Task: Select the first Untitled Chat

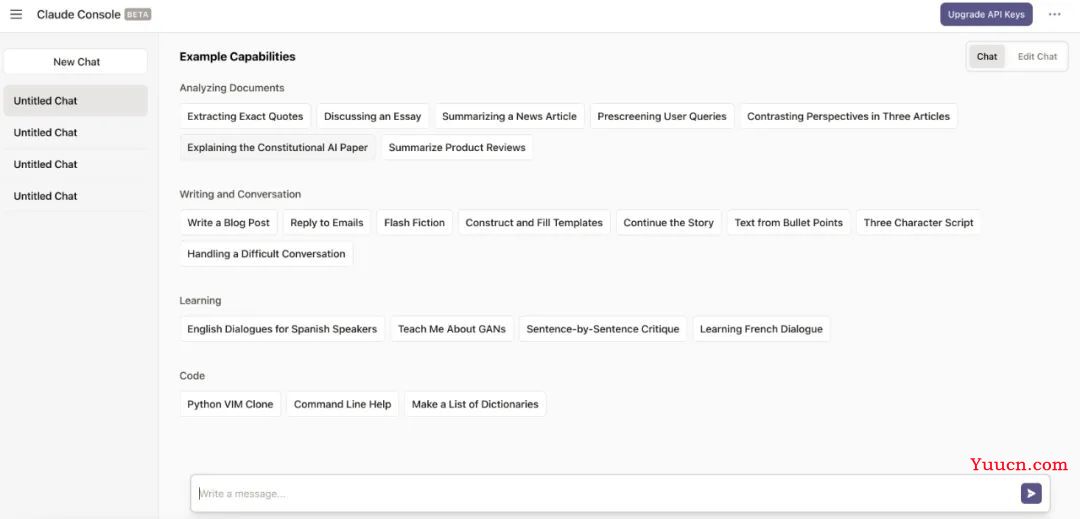Action: (75, 100)
